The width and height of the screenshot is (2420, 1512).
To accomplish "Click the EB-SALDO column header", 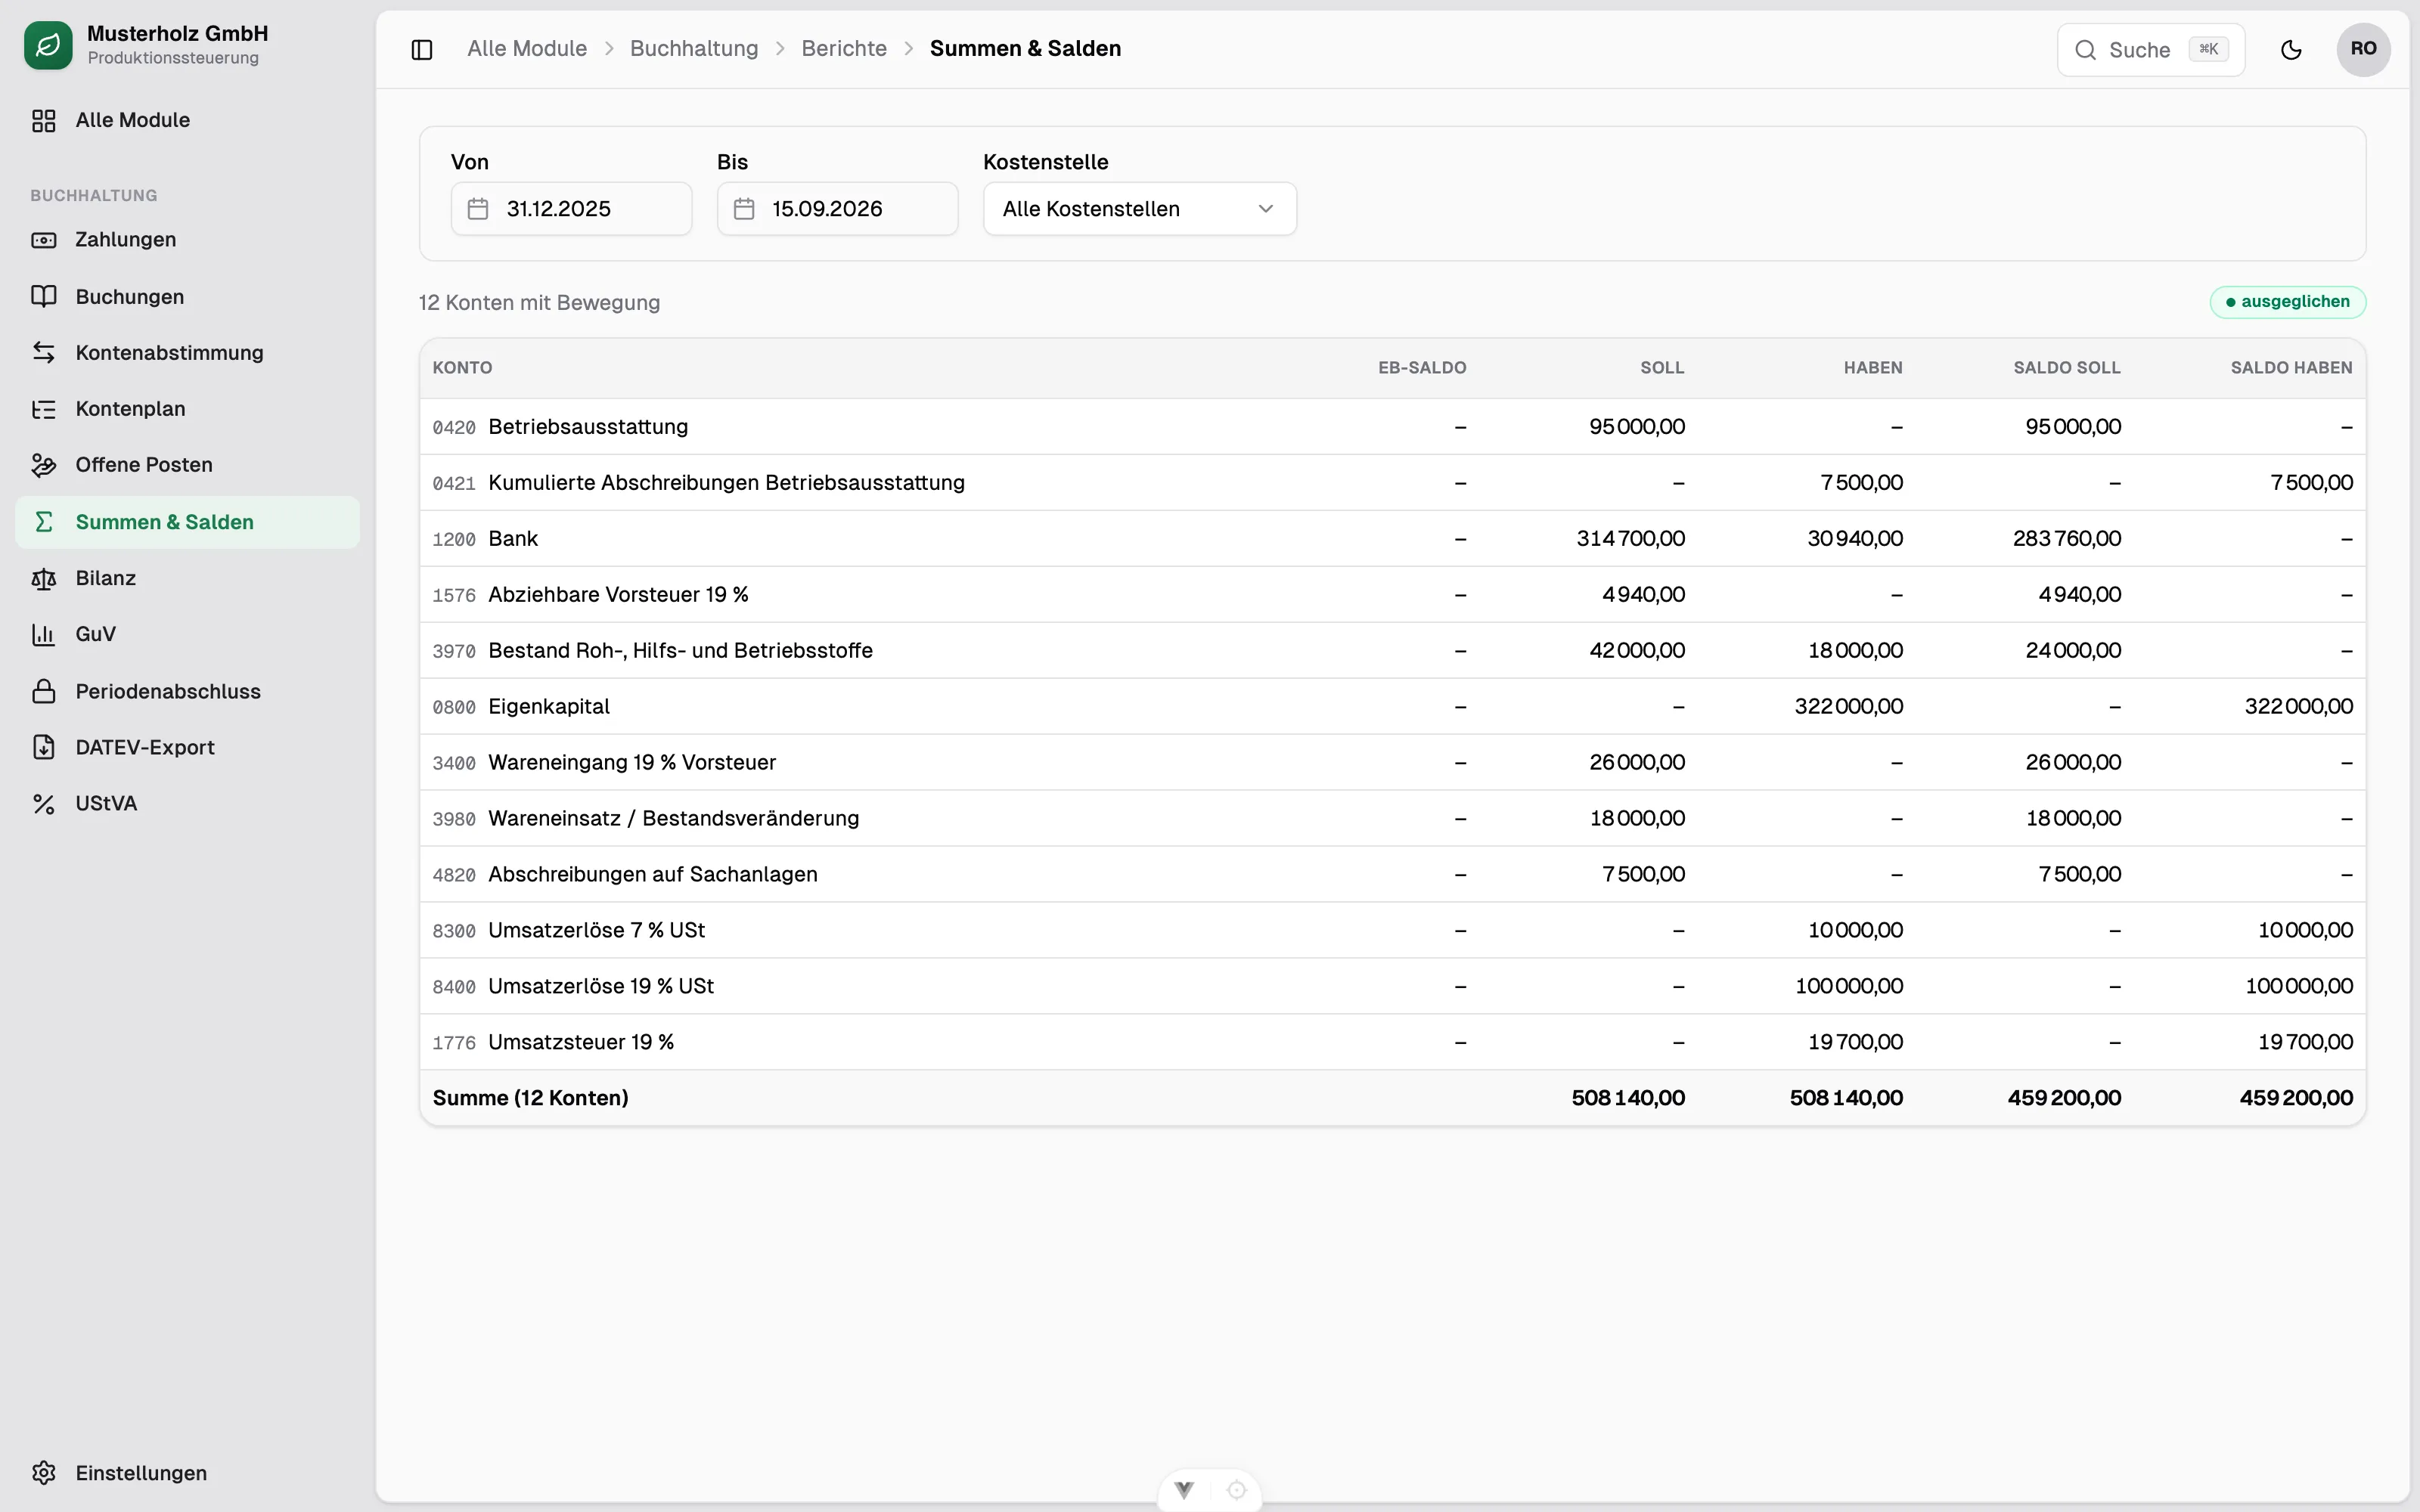I will click(x=1422, y=368).
